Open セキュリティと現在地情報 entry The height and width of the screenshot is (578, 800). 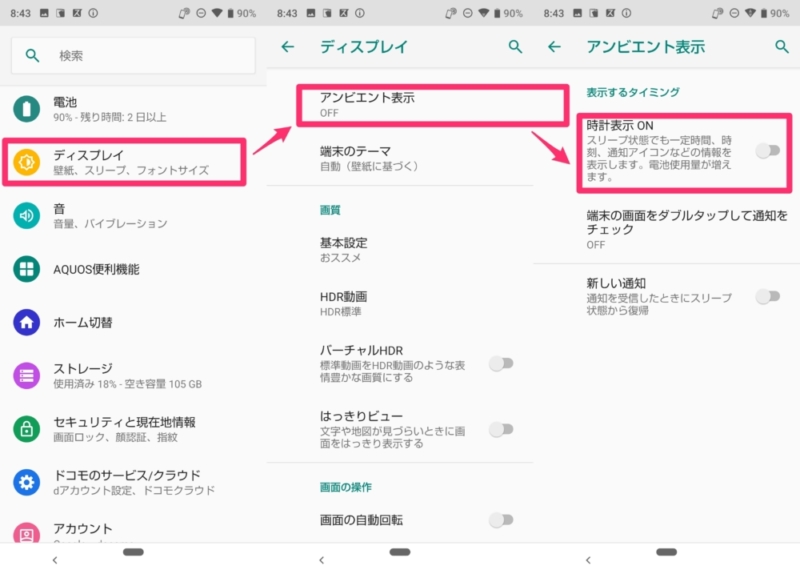tap(133, 429)
